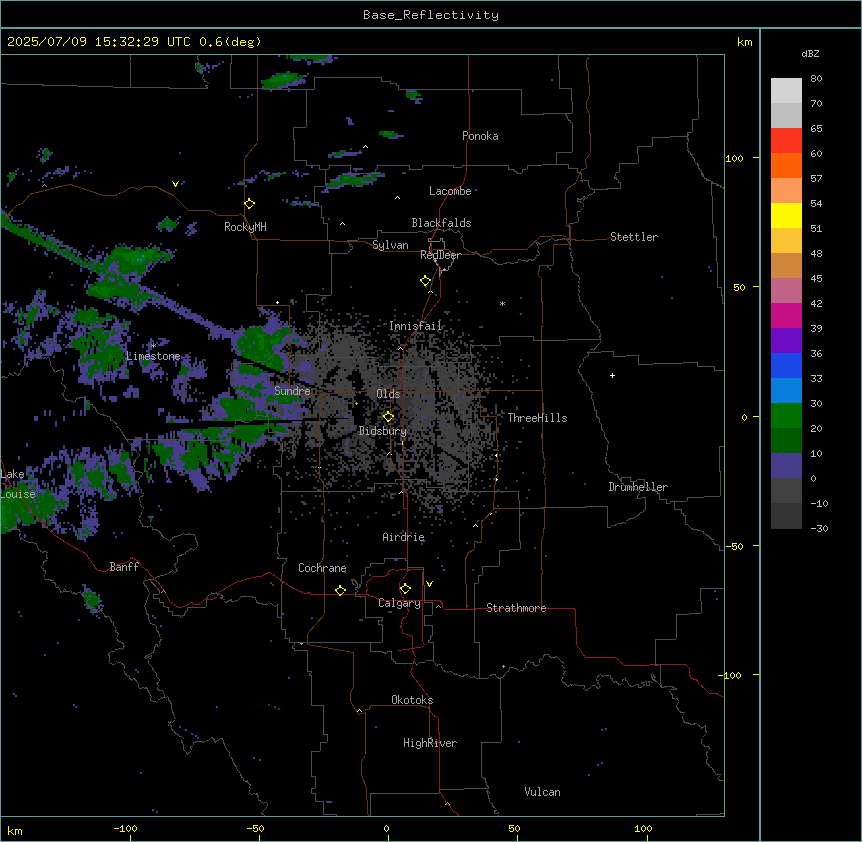862x842 pixels.
Task: Click the -50 tick on the right axis
Action: tap(734, 546)
